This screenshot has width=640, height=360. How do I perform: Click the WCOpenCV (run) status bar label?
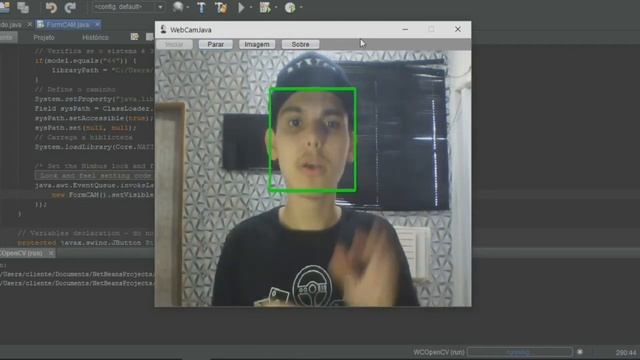439,352
